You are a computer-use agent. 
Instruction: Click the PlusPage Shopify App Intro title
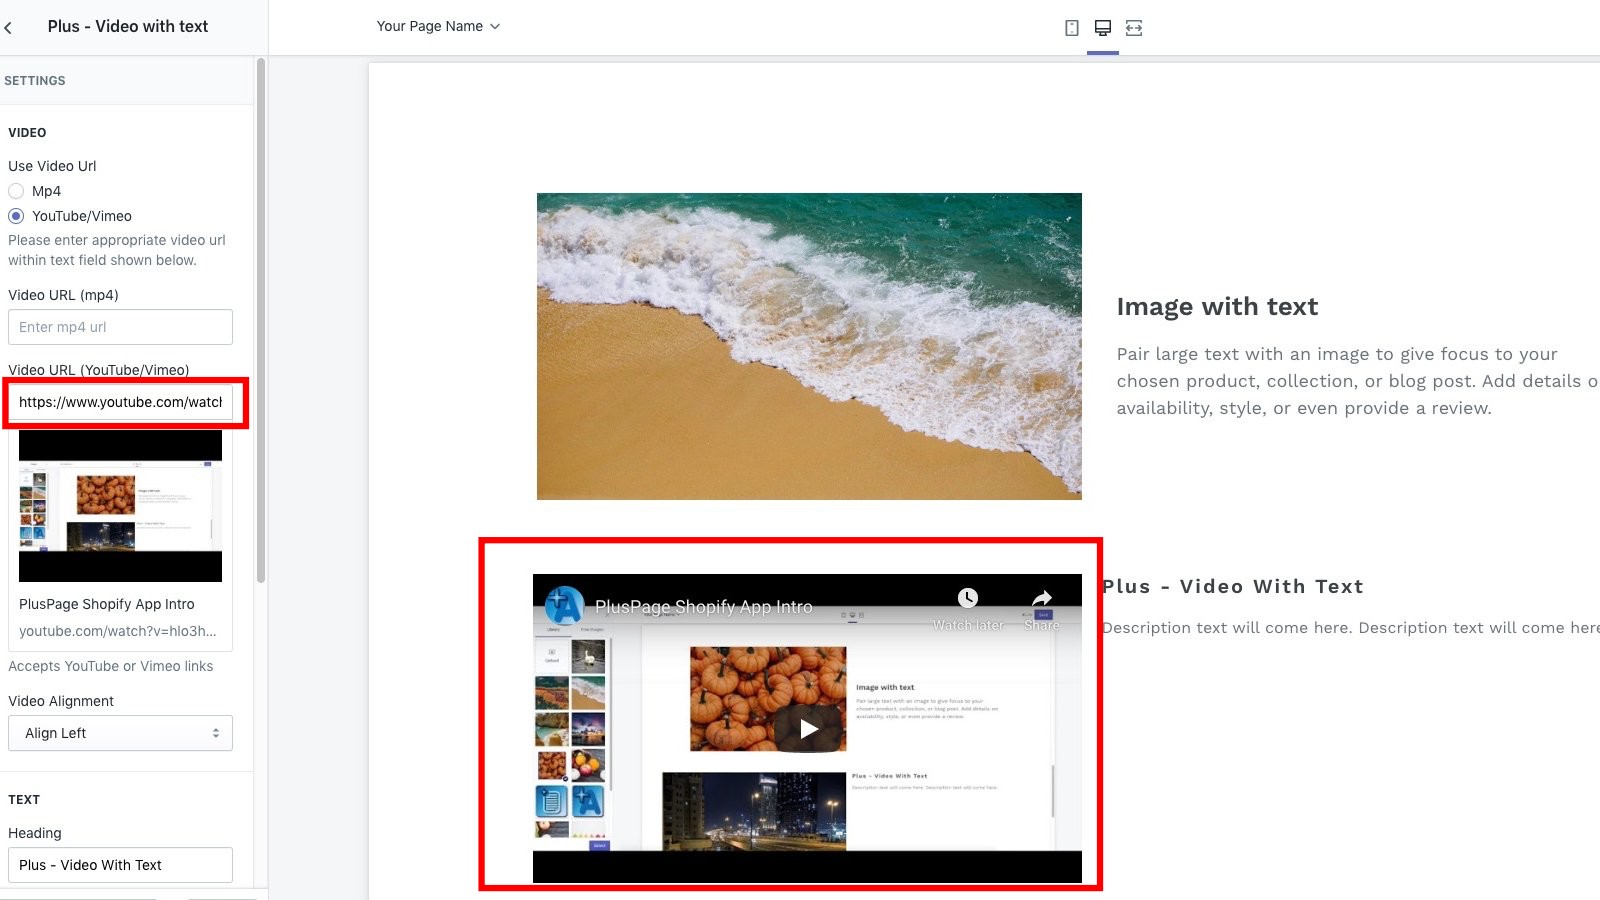click(x=107, y=604)
